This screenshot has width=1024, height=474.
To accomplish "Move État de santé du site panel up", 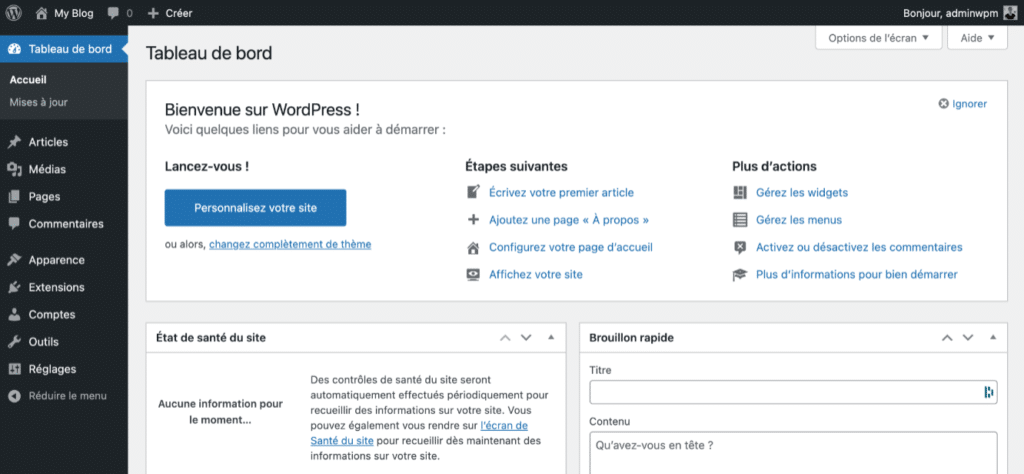I will [x=505, y=338].
